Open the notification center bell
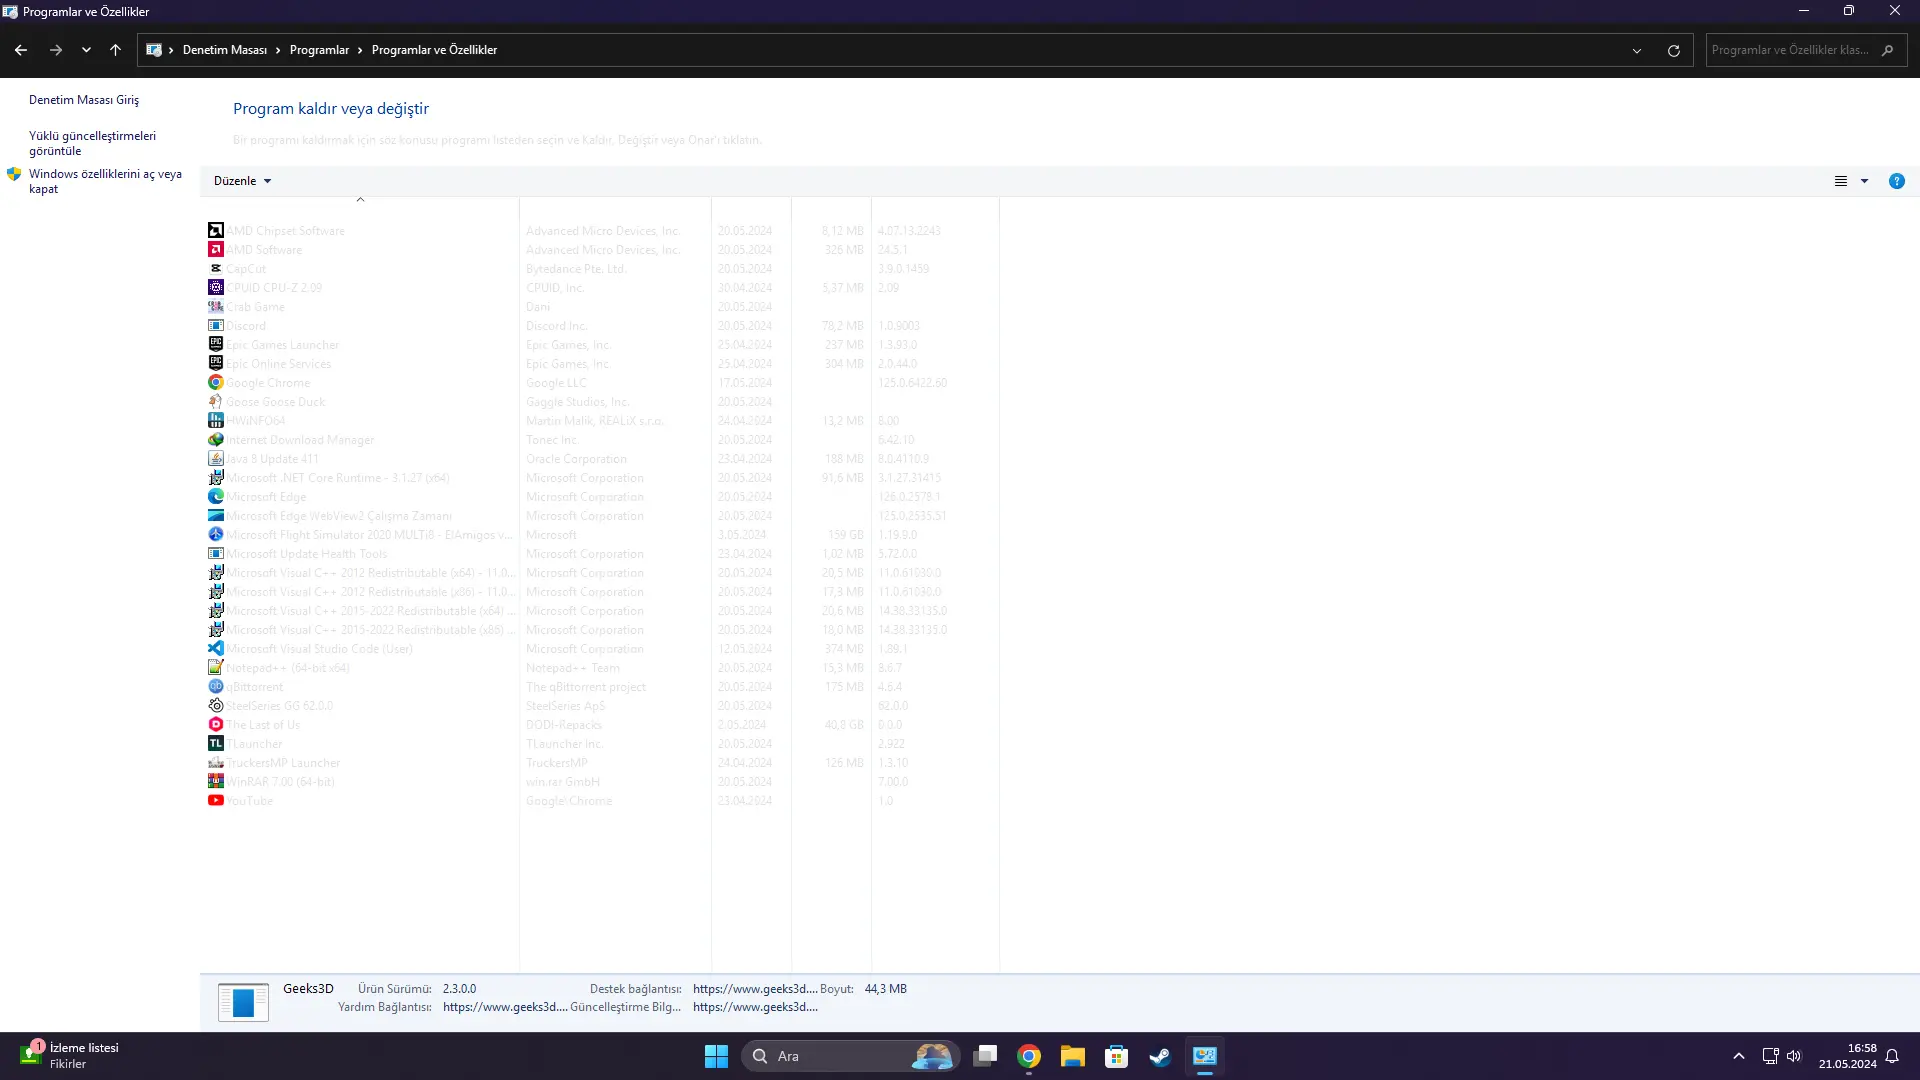The image size is (1920, 1080). (1892, 1056)
